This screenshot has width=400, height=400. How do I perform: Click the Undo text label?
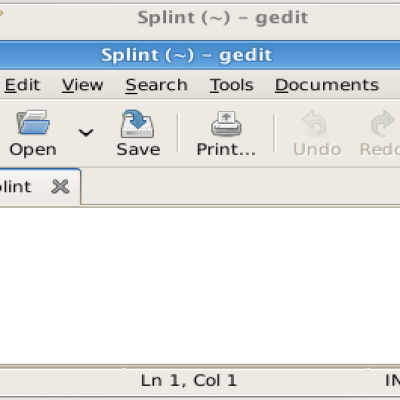317,150
